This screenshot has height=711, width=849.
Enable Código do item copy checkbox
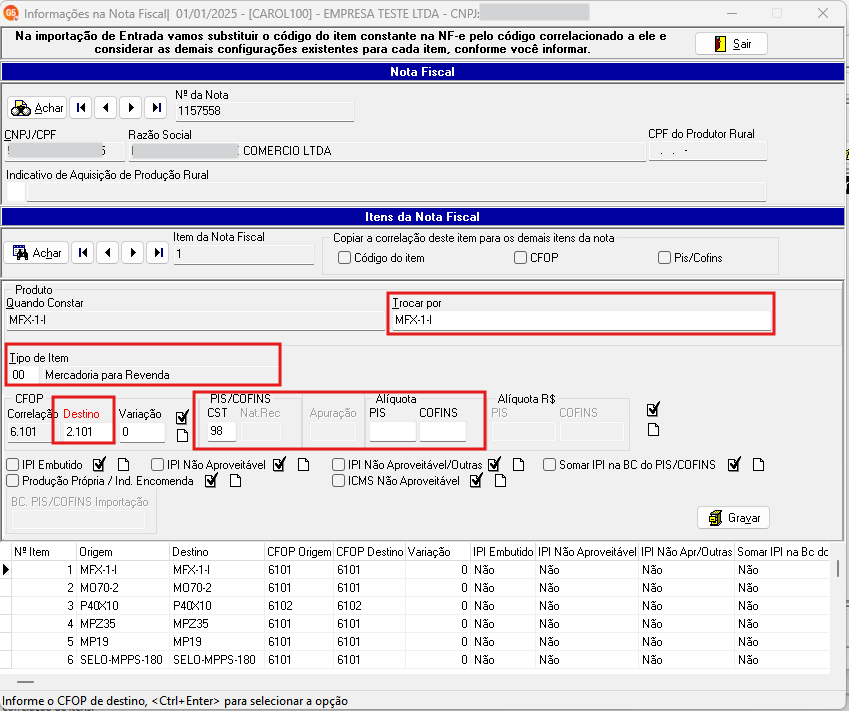point(344,258)
